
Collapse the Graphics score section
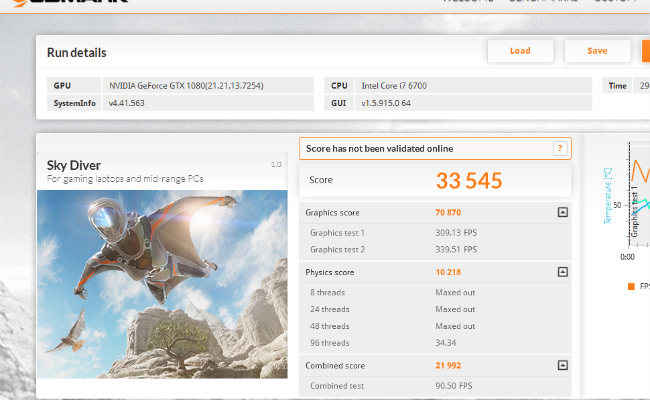[563, 212]
